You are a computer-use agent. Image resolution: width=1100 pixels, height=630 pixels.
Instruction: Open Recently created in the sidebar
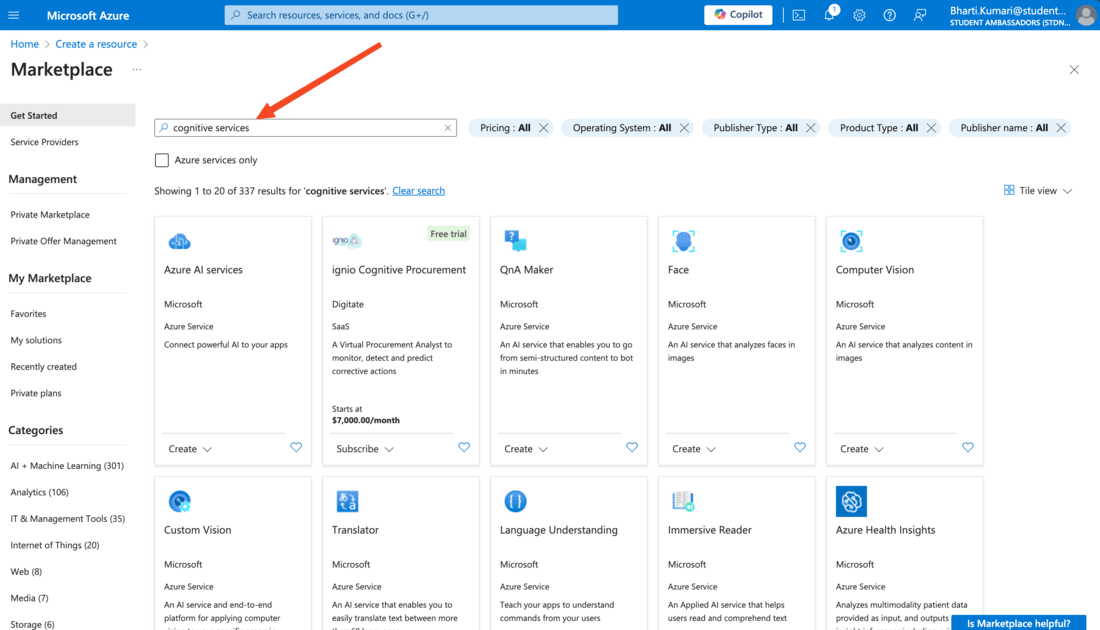(43, 367)
